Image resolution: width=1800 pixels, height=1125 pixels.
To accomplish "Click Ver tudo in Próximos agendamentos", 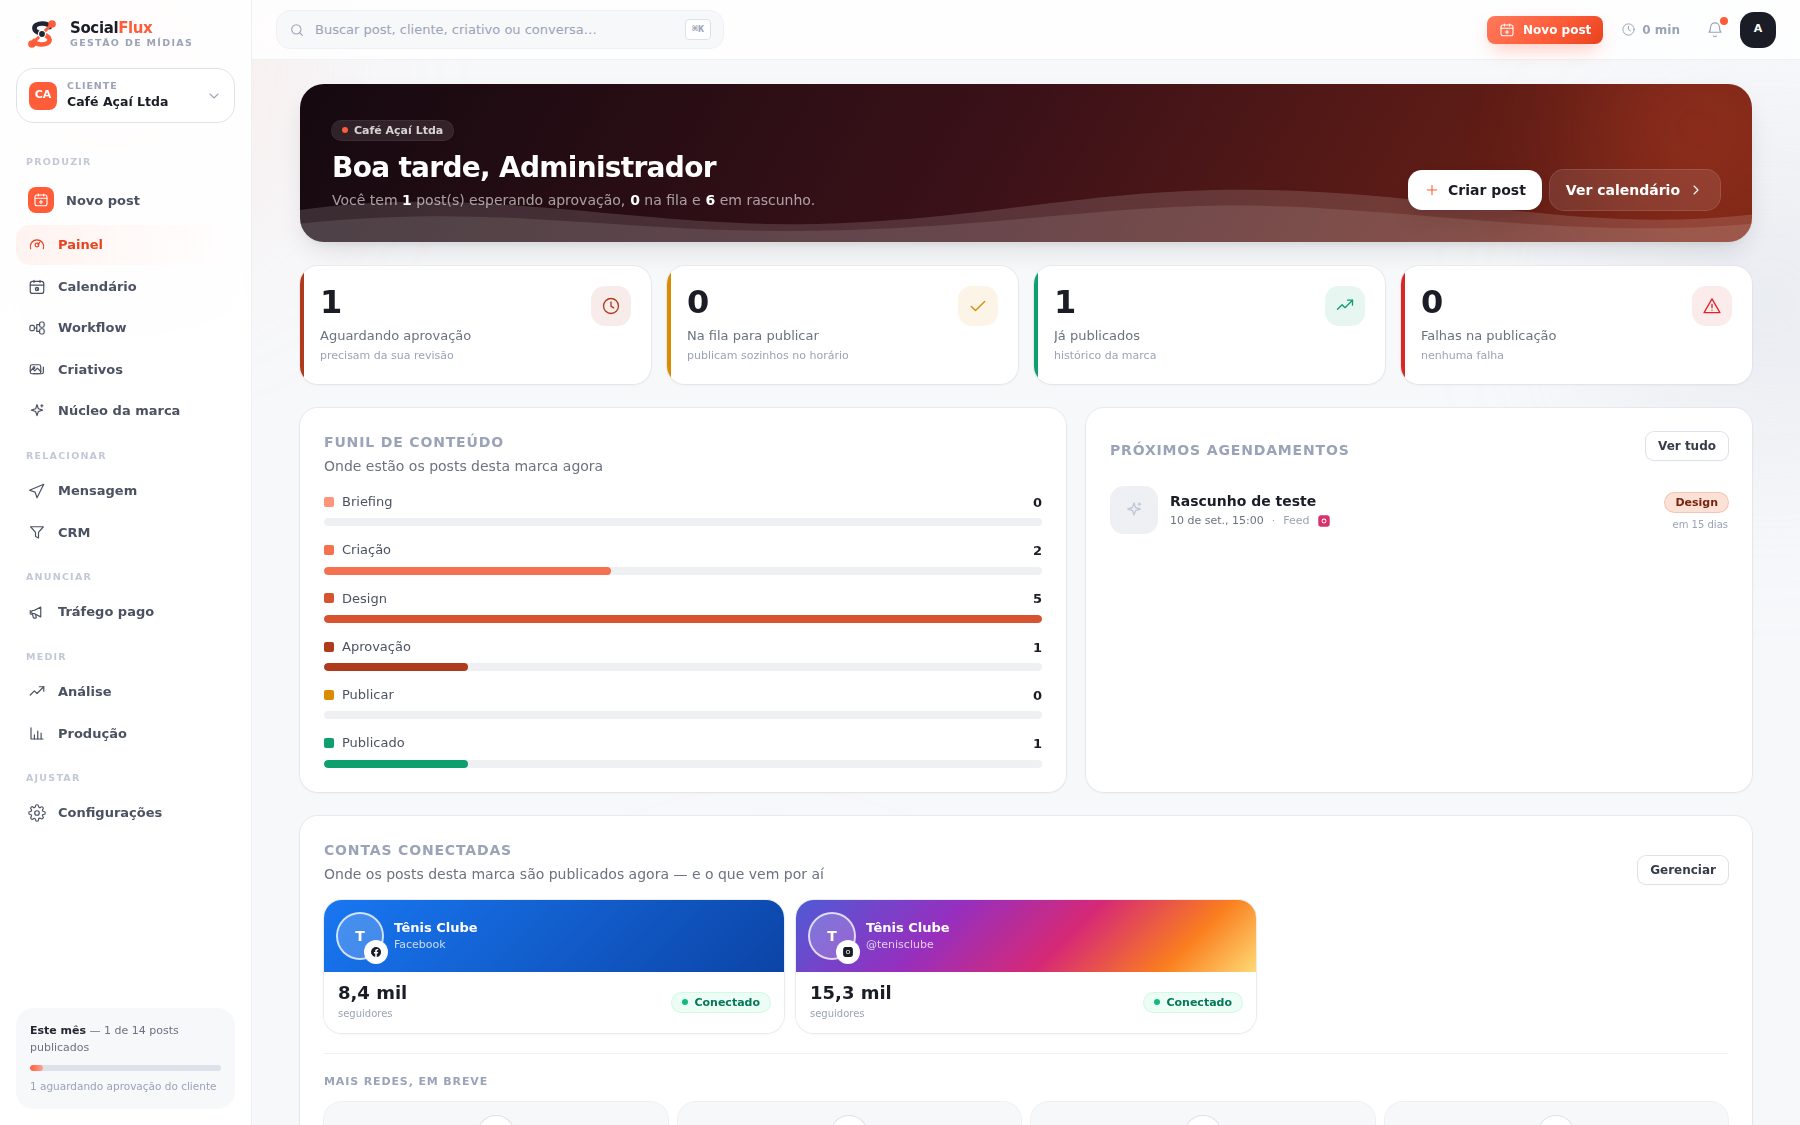I will click(x=1686, y=446).
